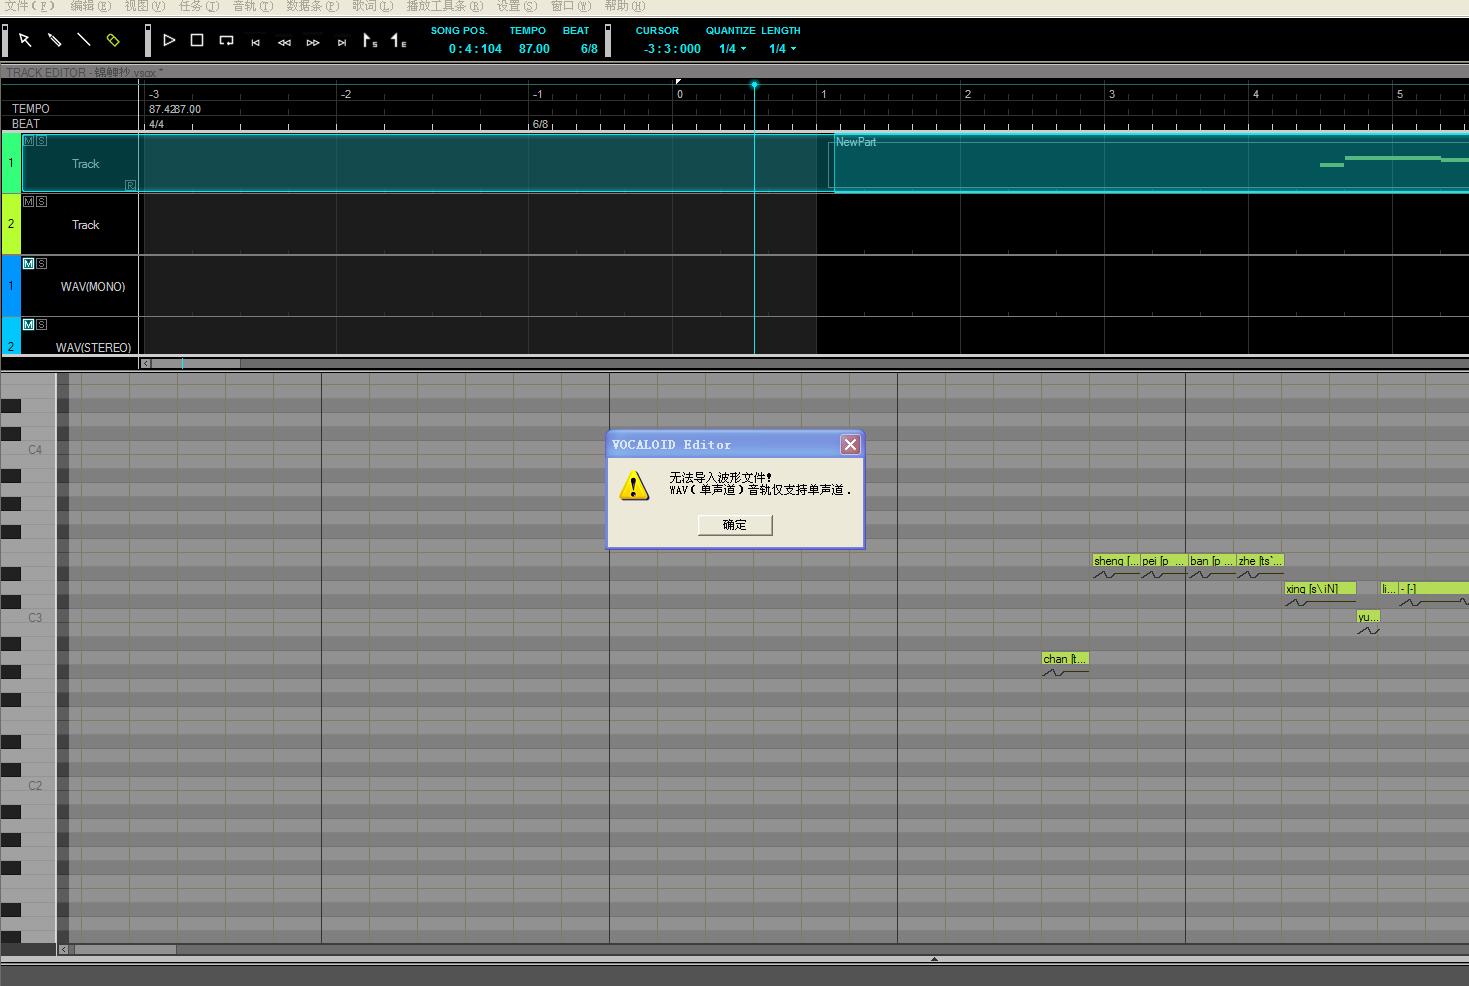Click the yellow warning icon in dialog
This screenshot has width=1469, height=986.
tap(634, 486)
